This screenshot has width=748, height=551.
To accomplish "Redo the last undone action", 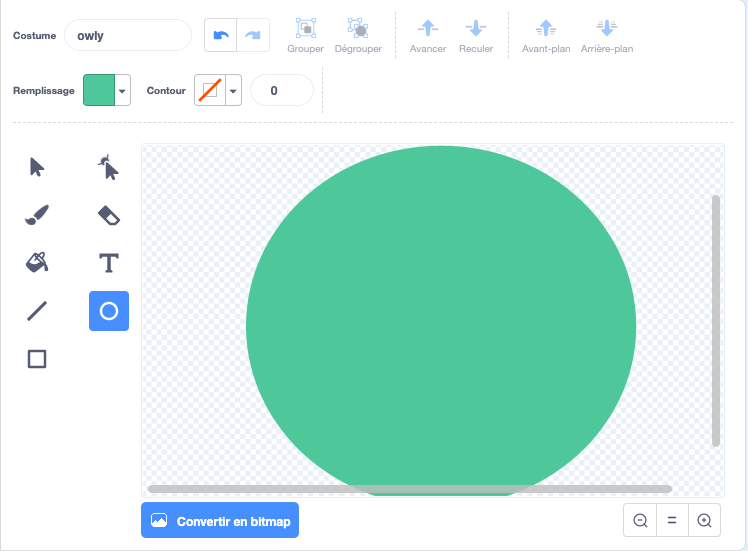I will click(x=253, y=35).
